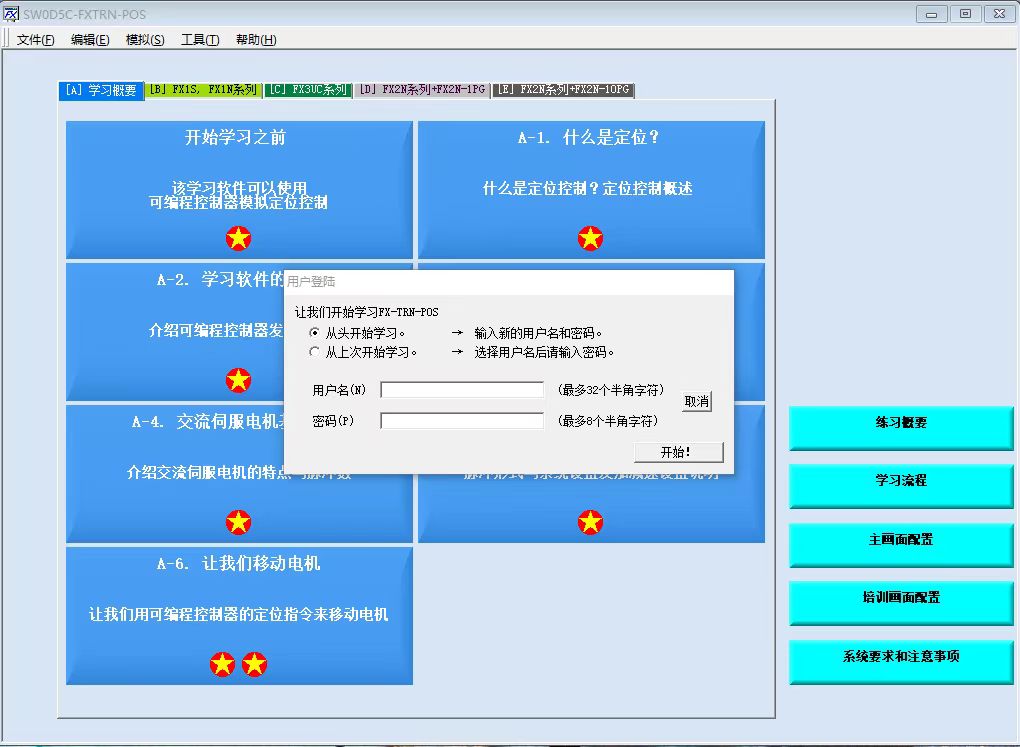Click the 学习流程 cyan button
Image resolution: width=1020 pixels, height=747 pixels.
[900, 481]
